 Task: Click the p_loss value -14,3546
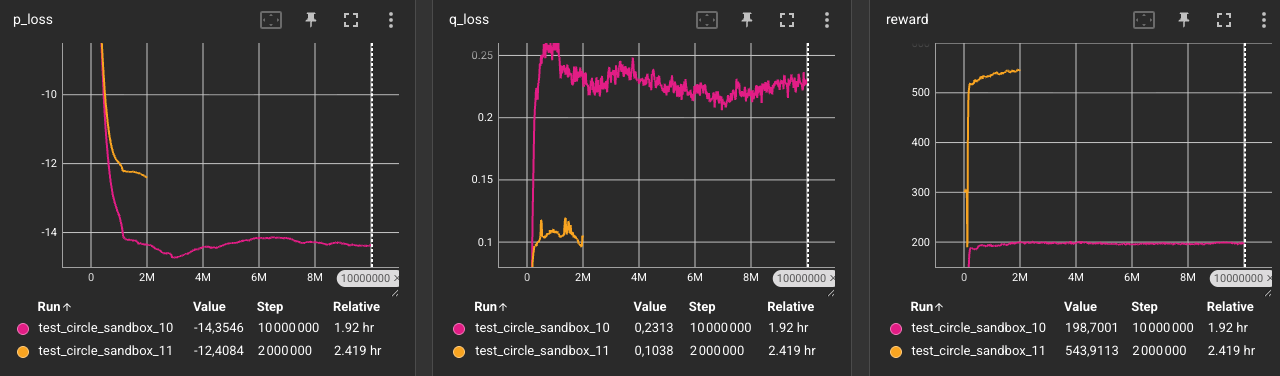tap(219, 328)
